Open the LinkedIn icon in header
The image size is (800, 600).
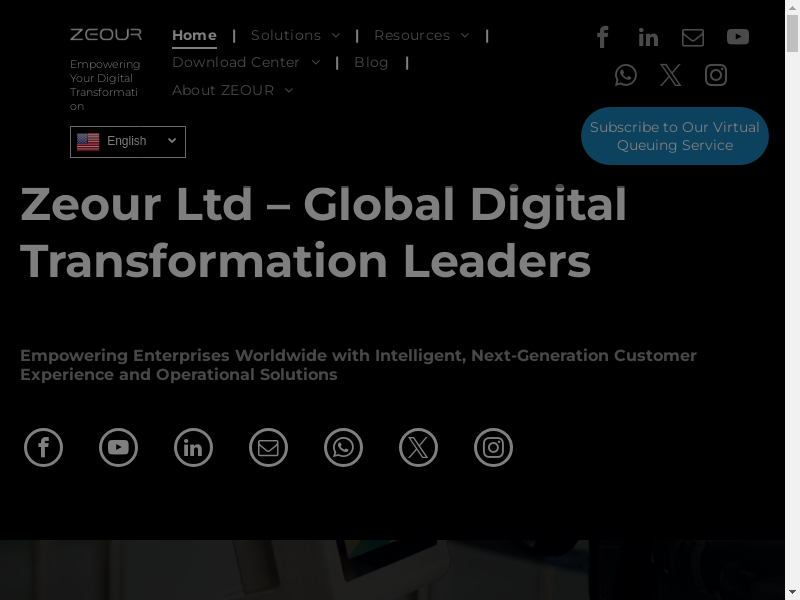tap(648, 37)
